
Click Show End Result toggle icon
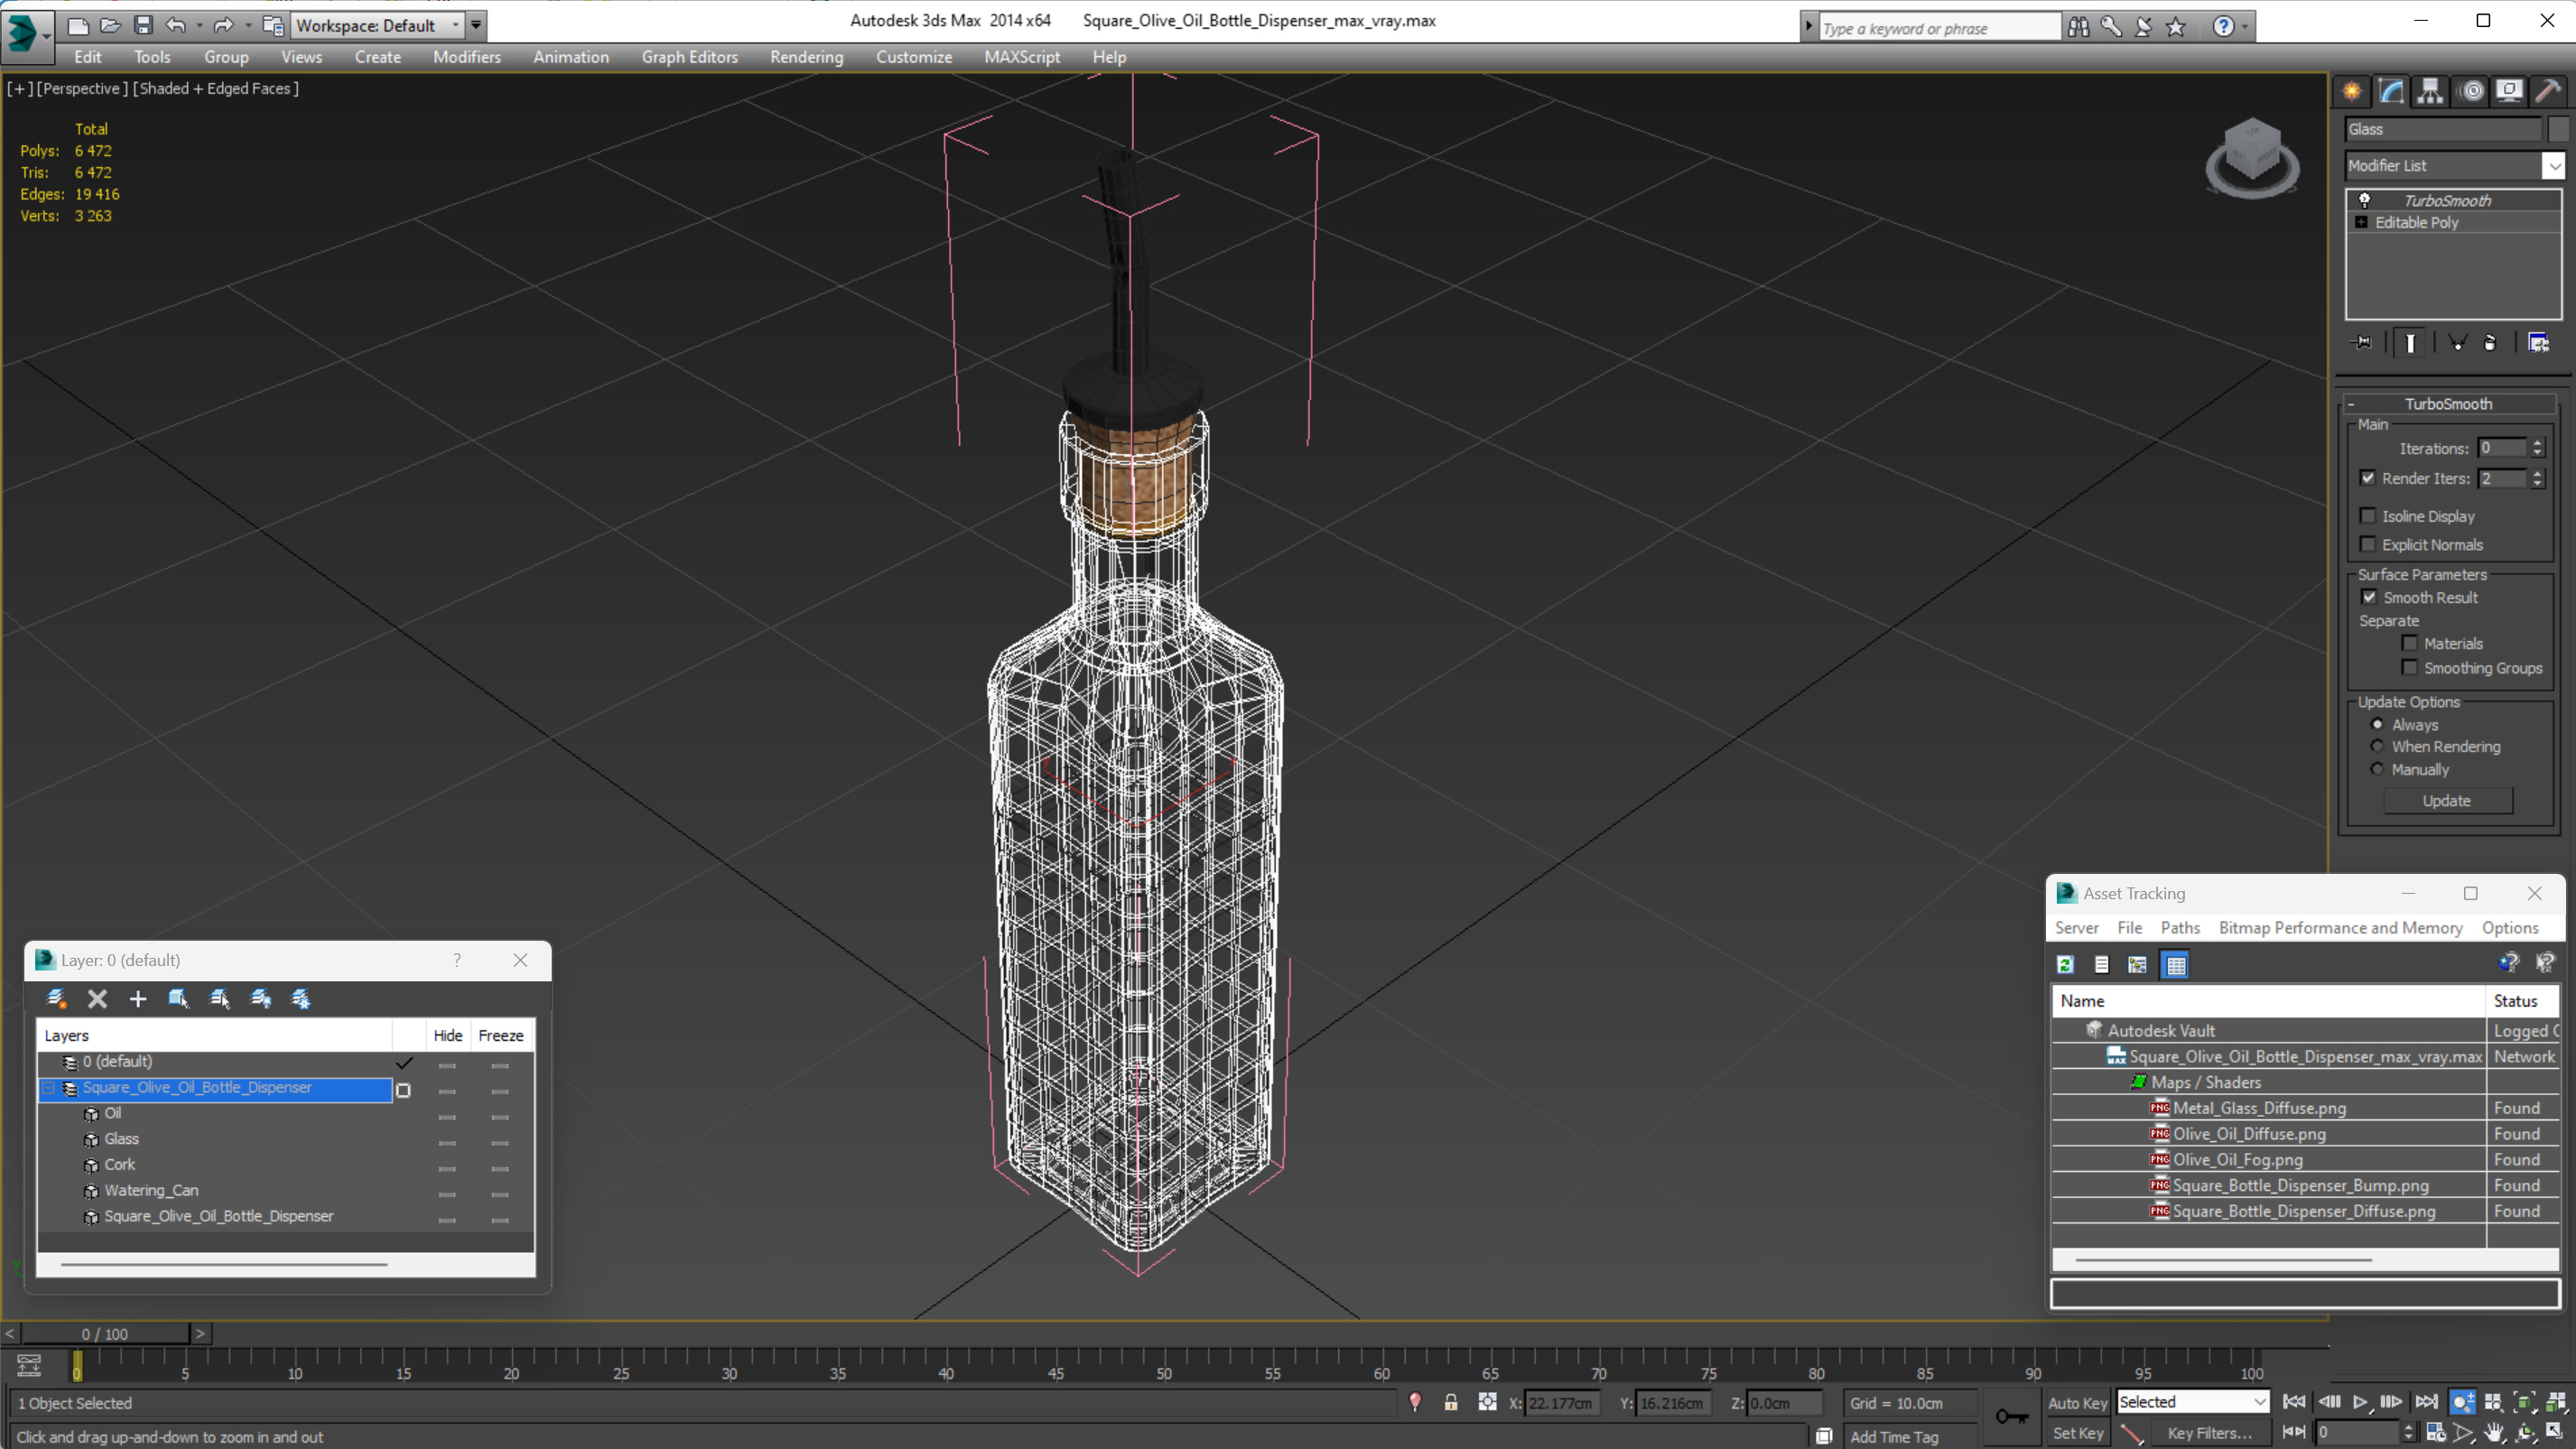point(2410,343)
